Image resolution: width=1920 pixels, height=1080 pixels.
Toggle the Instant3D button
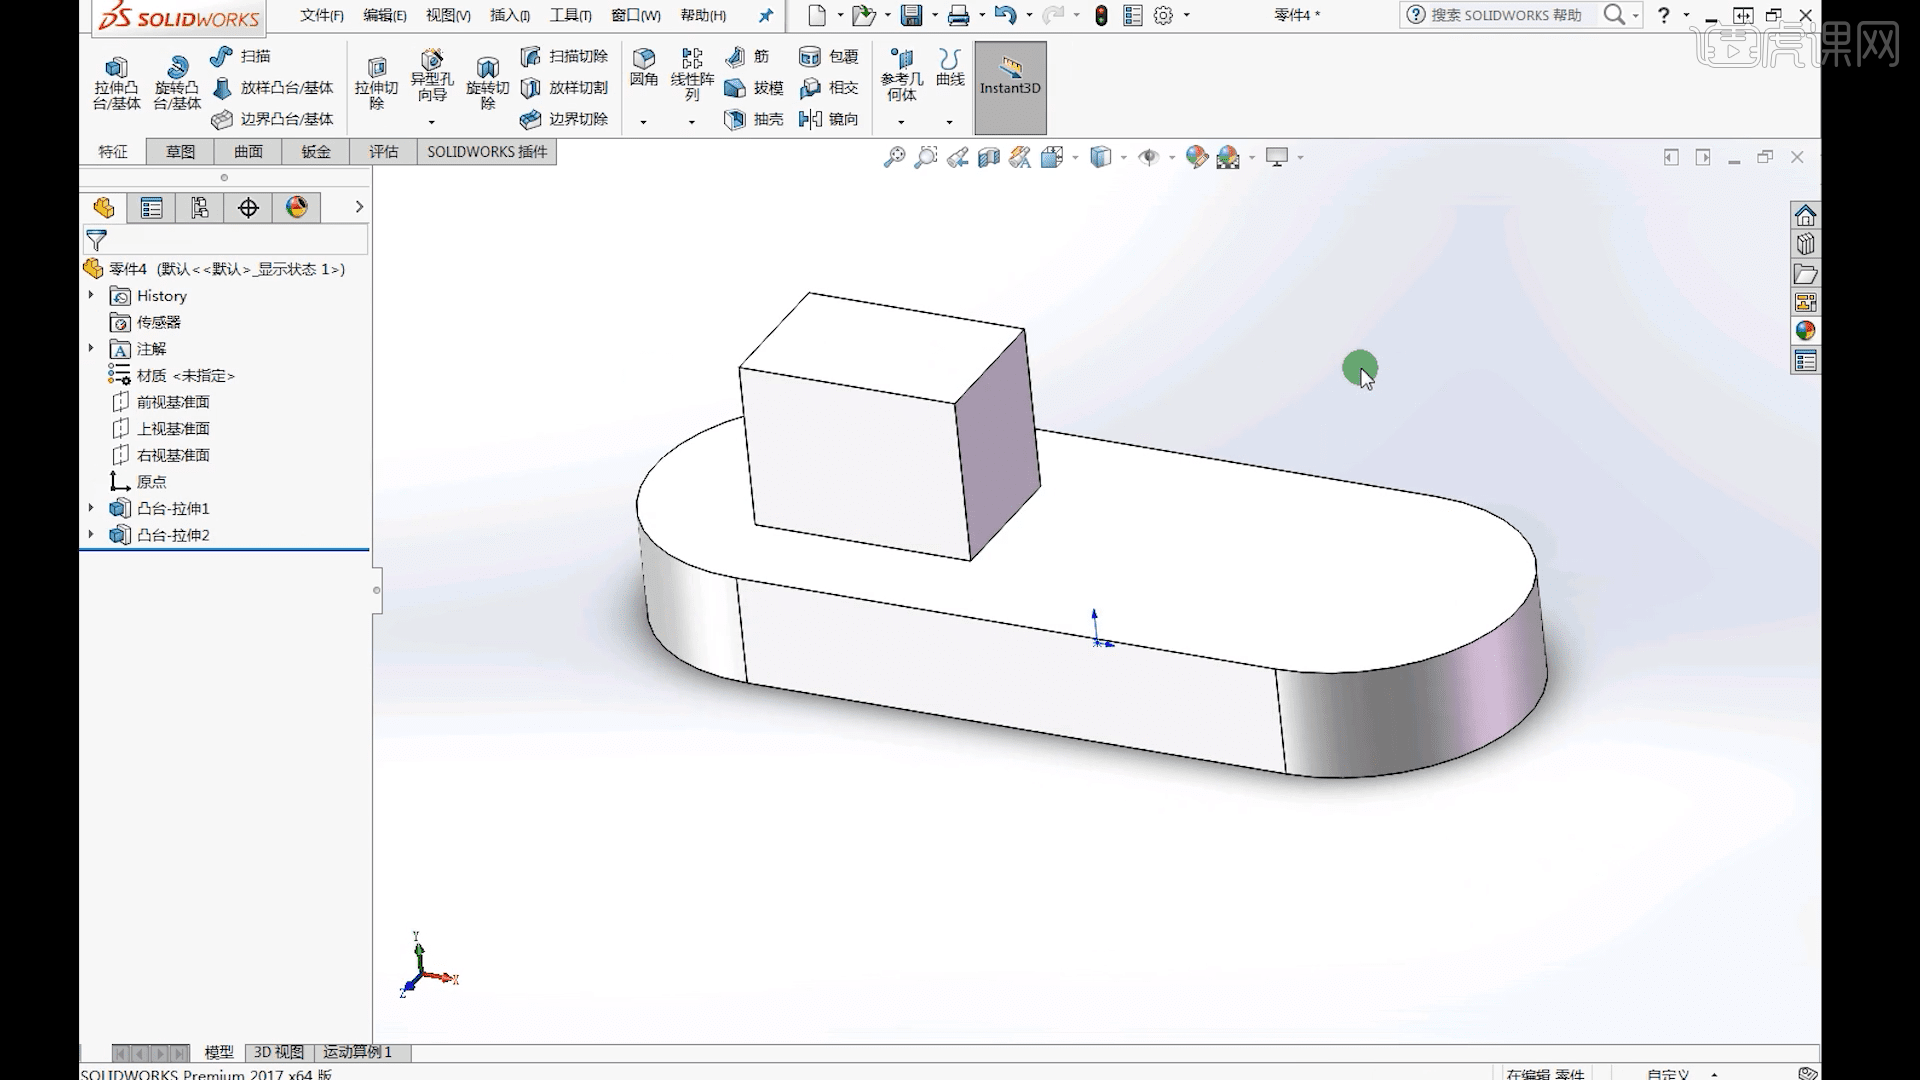1010,87
